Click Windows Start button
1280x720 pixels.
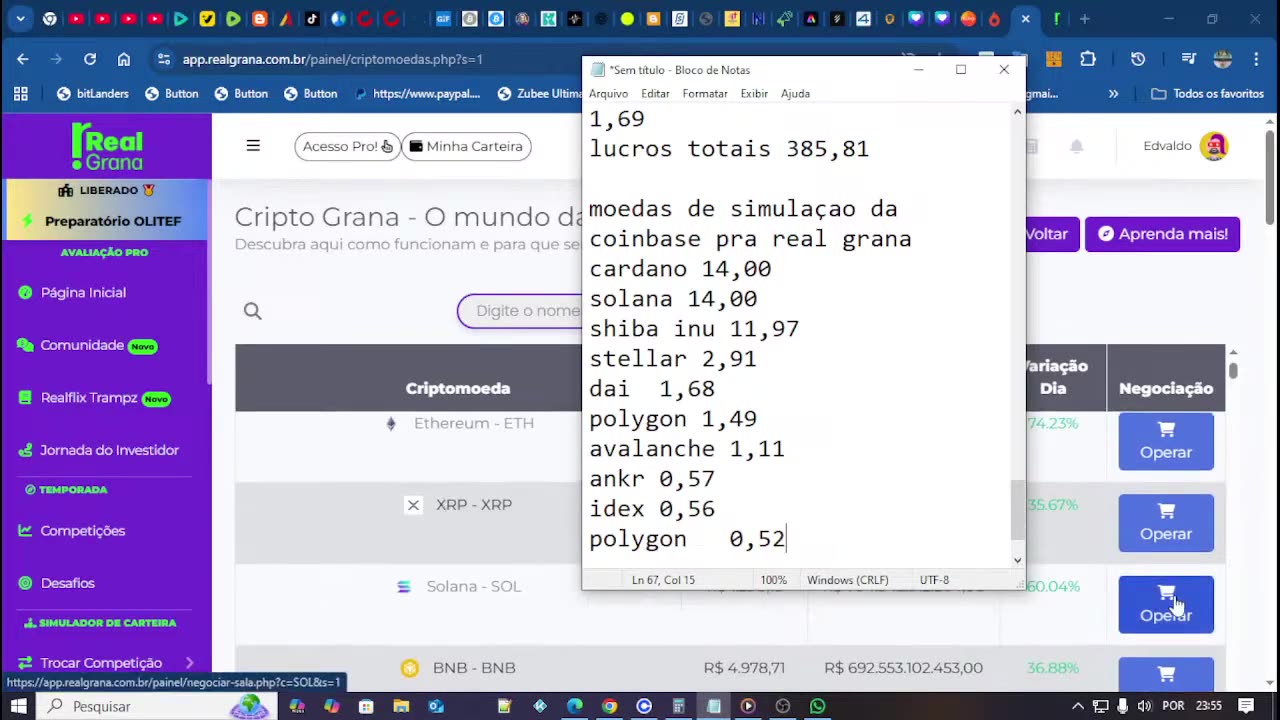pos(19,706)
